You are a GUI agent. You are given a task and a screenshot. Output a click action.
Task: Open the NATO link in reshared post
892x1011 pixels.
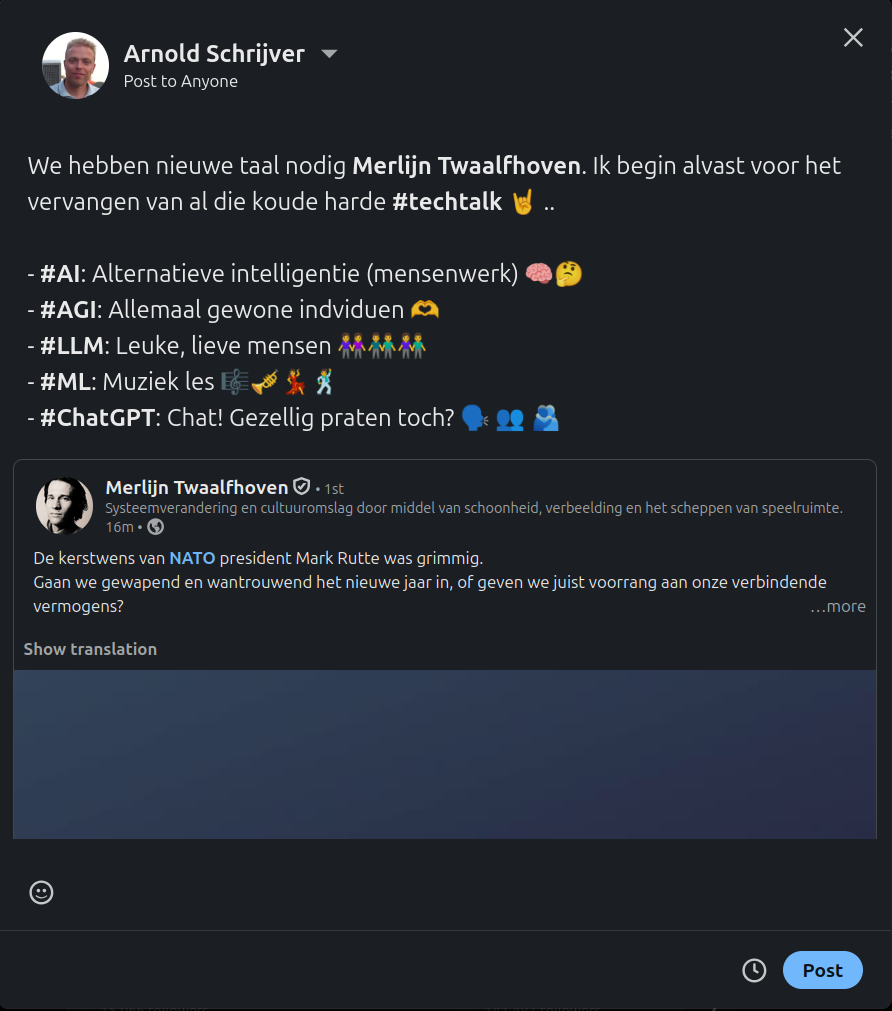192,558
